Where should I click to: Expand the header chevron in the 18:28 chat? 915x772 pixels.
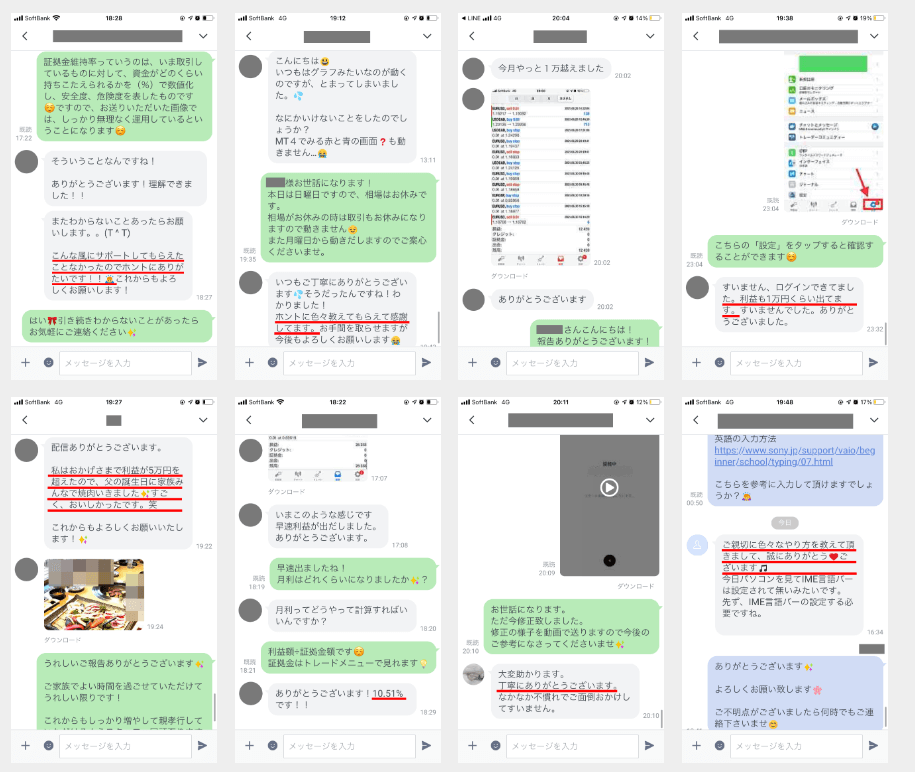[203, 36]
